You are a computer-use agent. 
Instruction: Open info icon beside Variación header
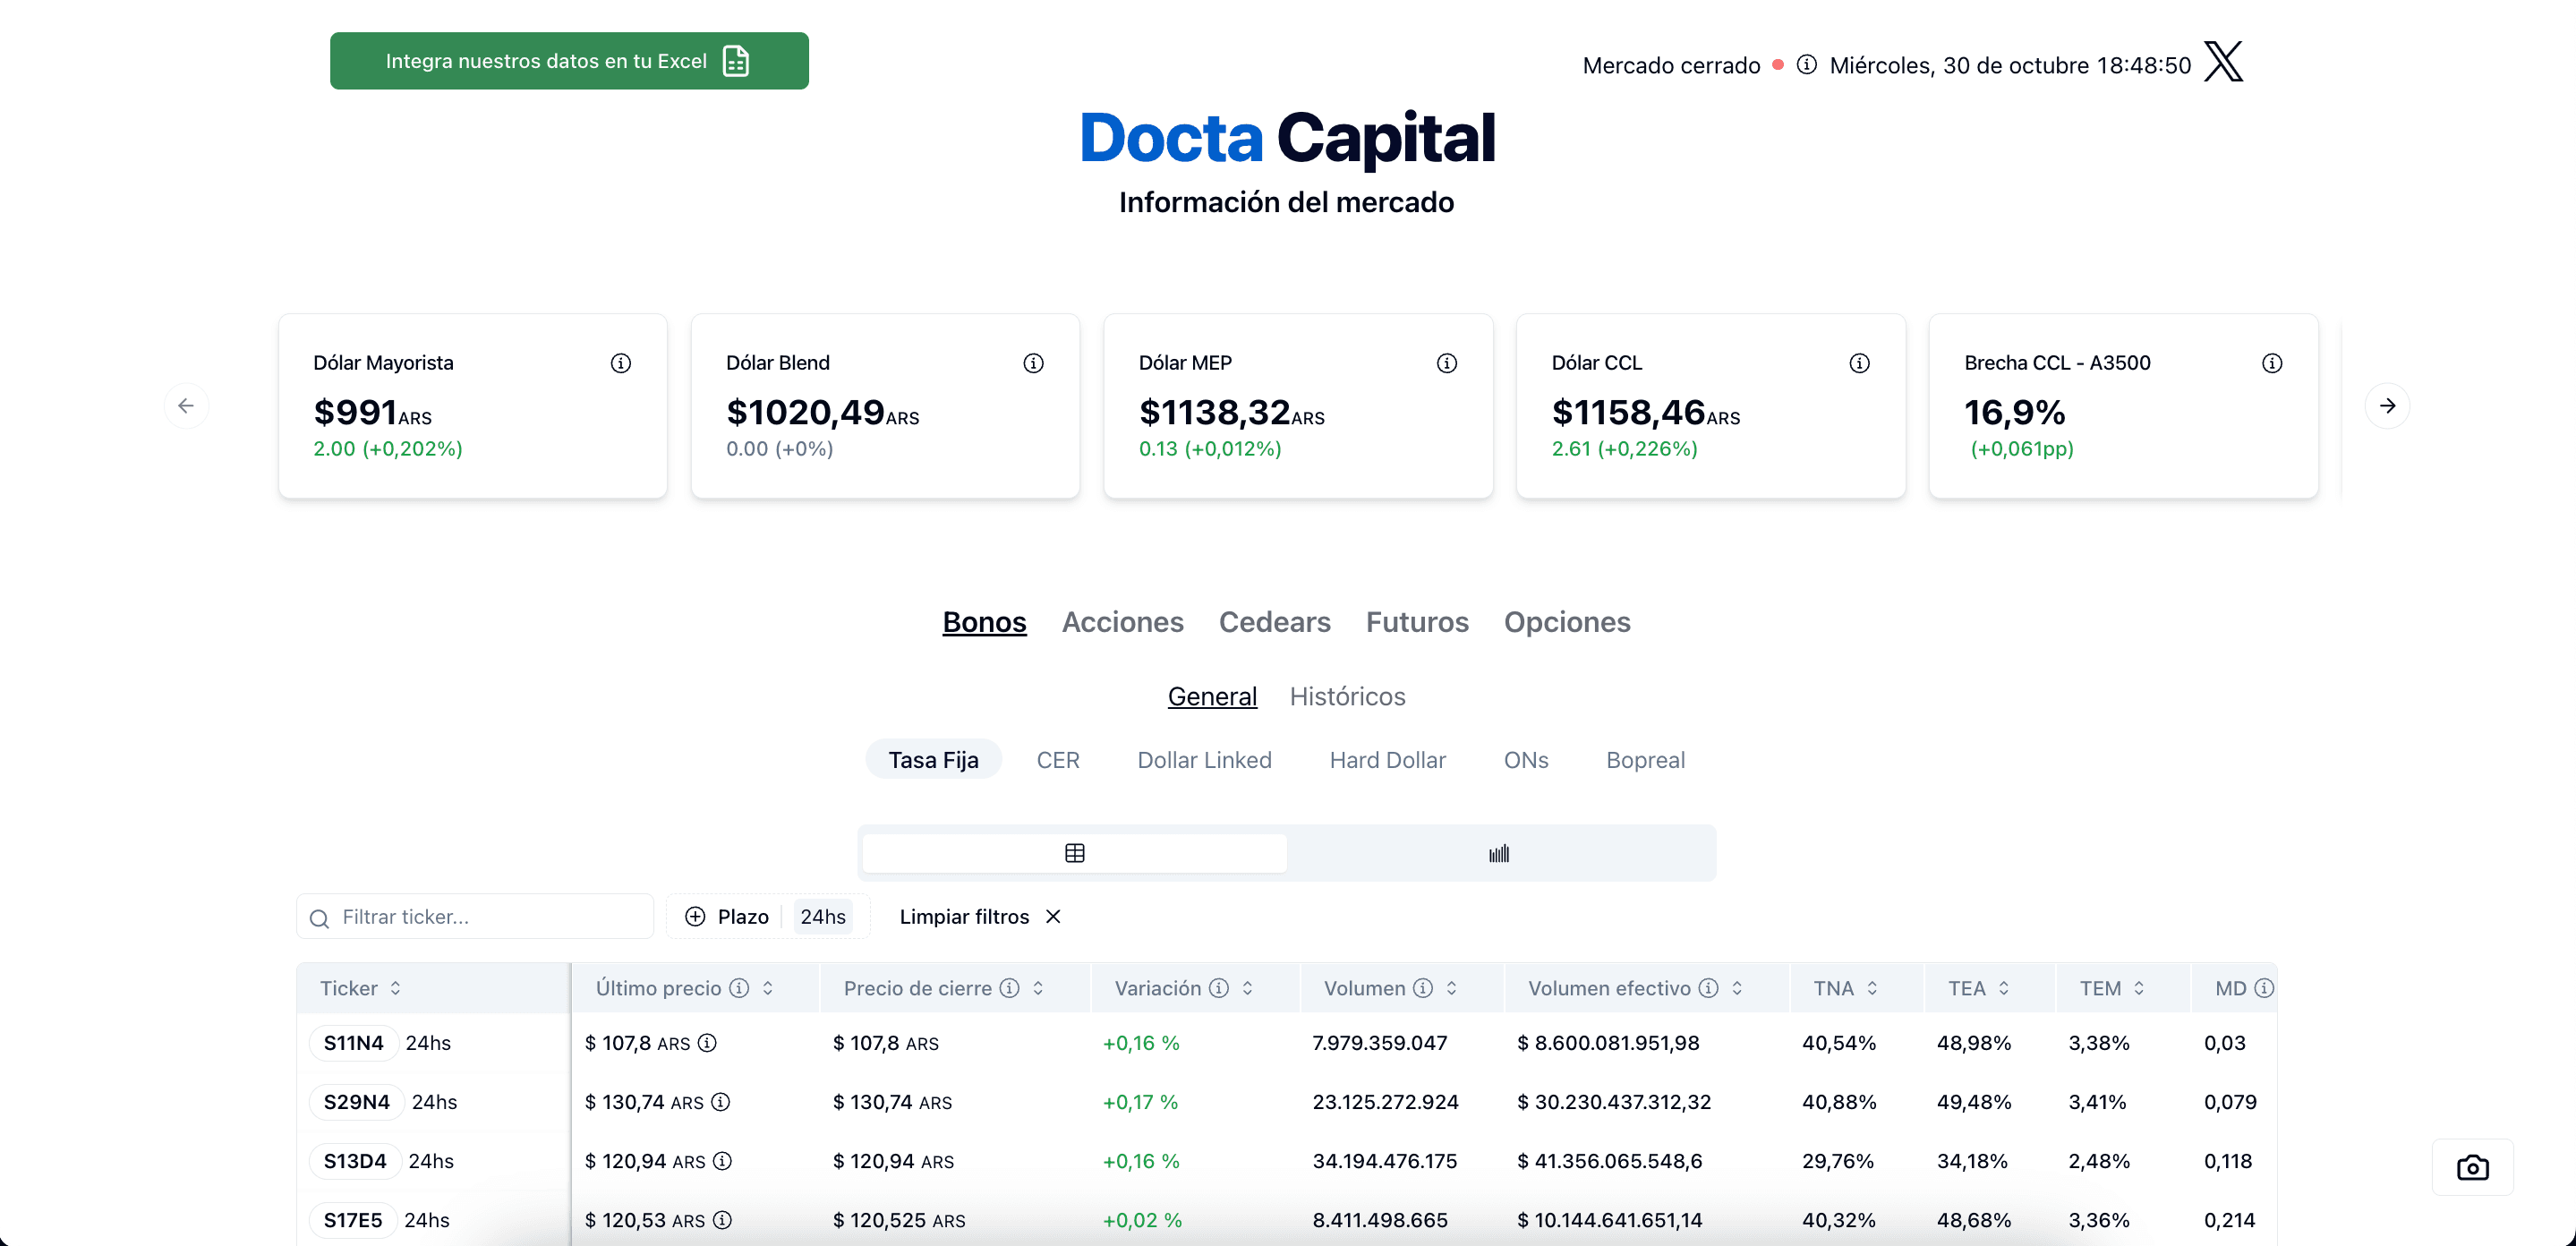pos(1219,988)
